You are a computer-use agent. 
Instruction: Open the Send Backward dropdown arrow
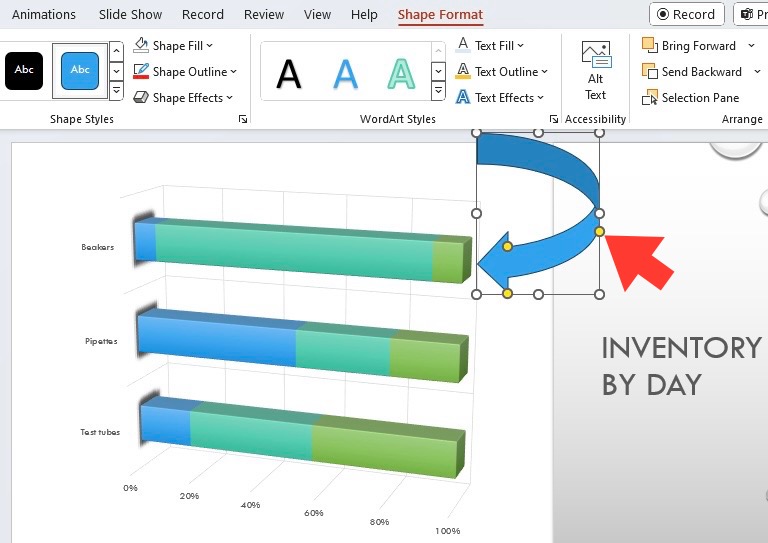757,71
